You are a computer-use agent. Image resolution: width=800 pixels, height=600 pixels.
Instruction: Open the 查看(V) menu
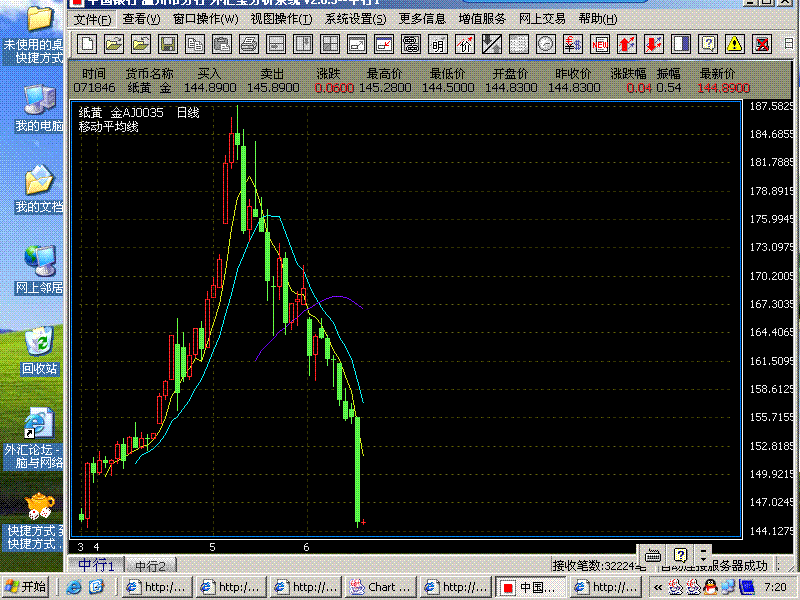pos(141,19)
